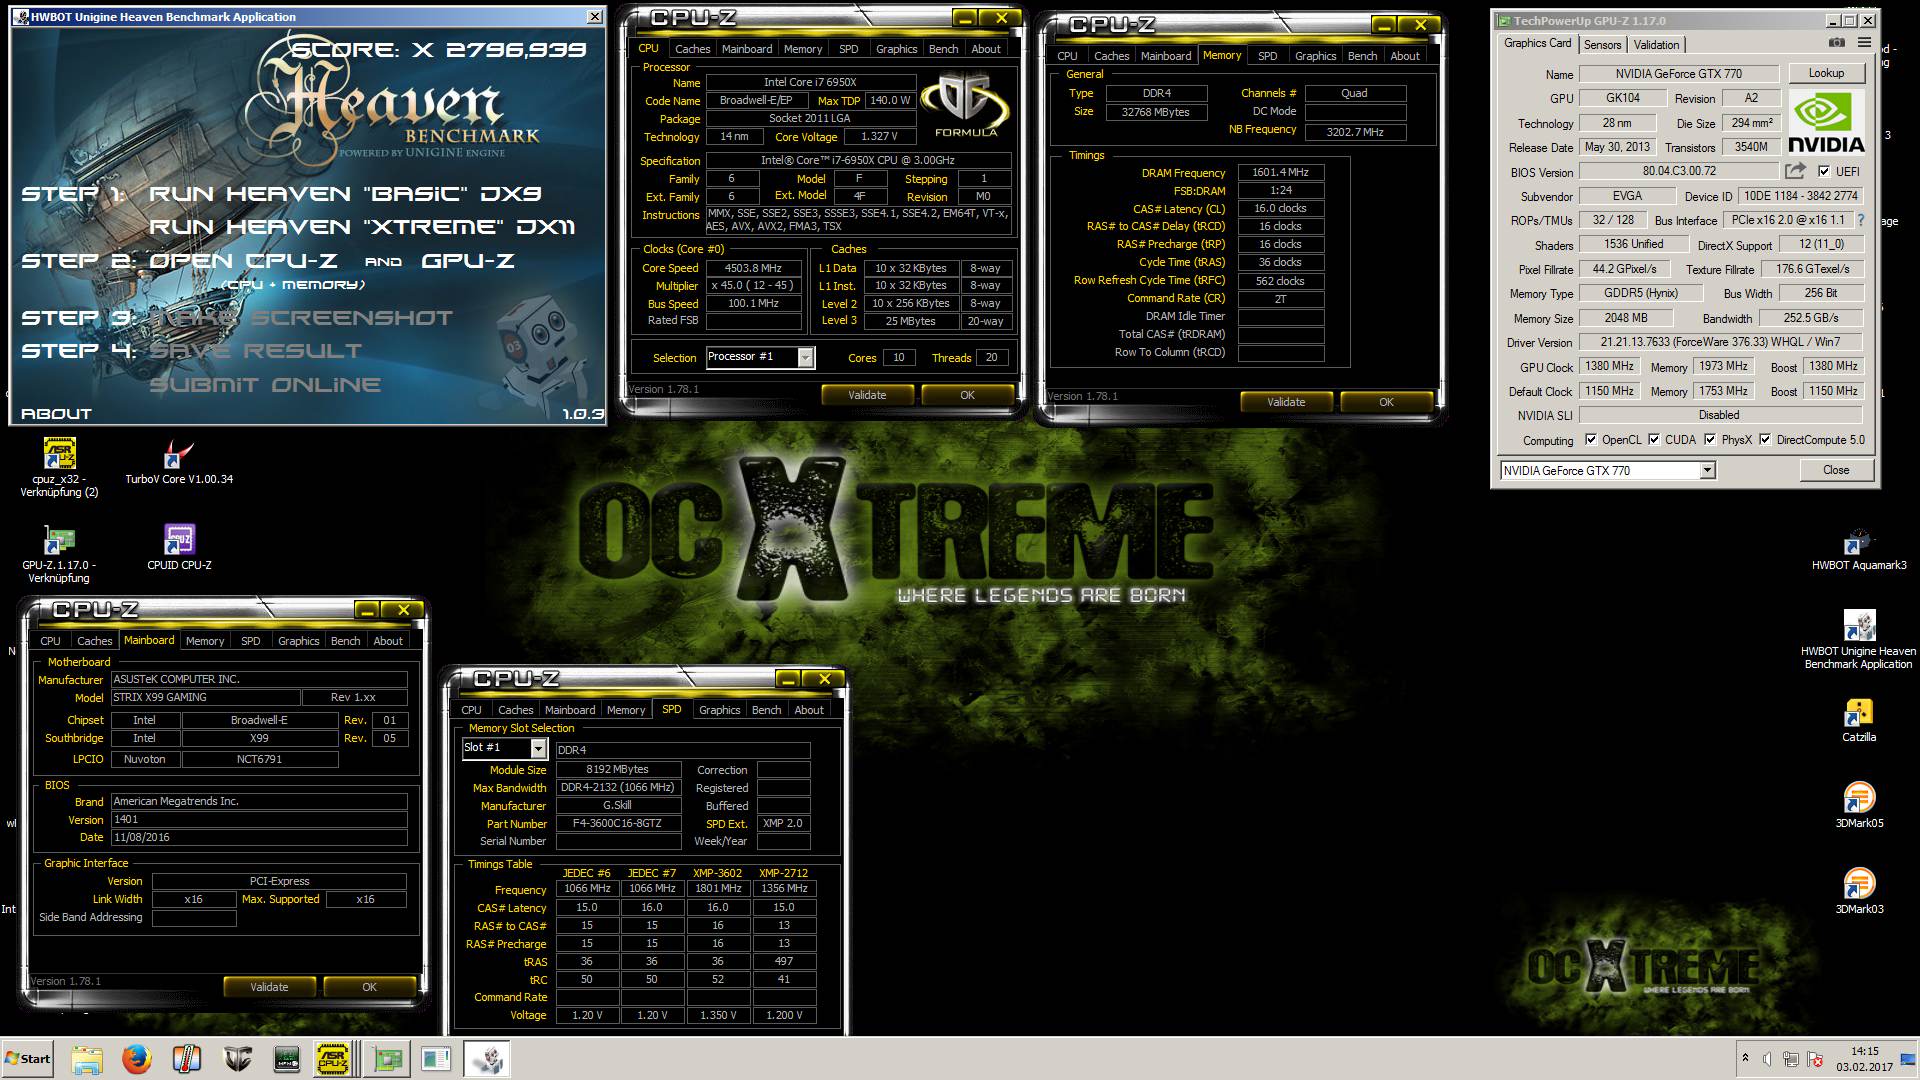
Task: Run Heaven "Xtreme" DX11 benchmark
Action: tap(362, 227)
